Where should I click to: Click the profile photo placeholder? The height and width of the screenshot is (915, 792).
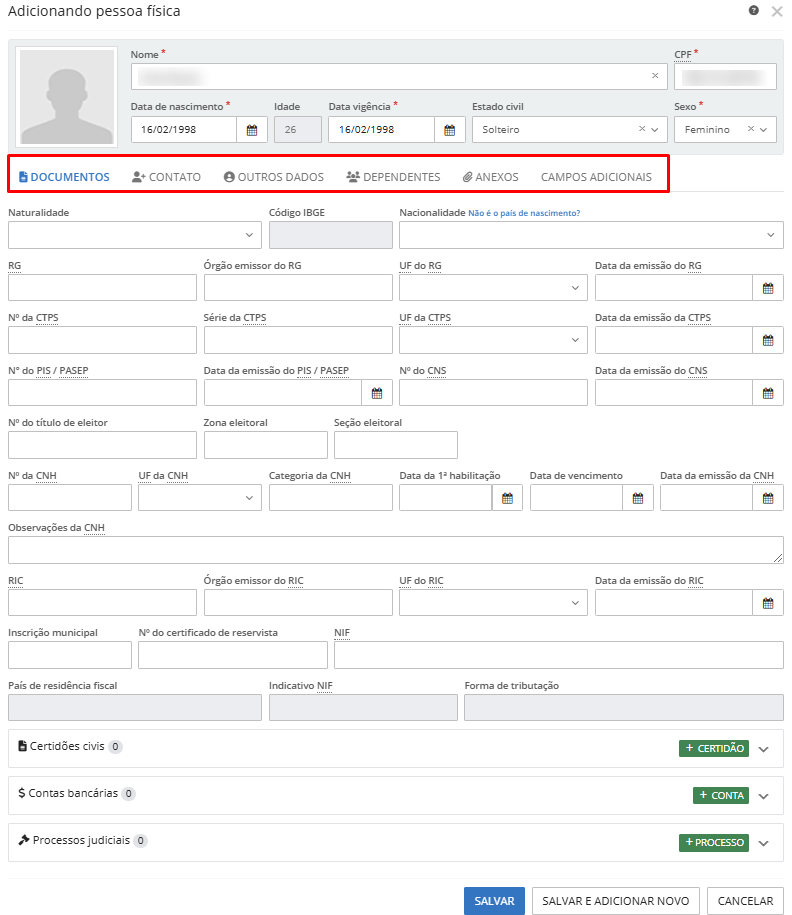click(67, 97)
